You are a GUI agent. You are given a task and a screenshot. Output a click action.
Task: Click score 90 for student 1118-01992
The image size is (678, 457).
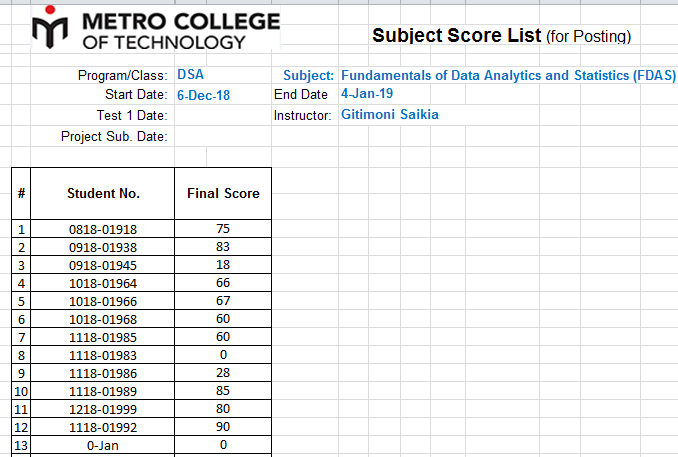(223, 427)
